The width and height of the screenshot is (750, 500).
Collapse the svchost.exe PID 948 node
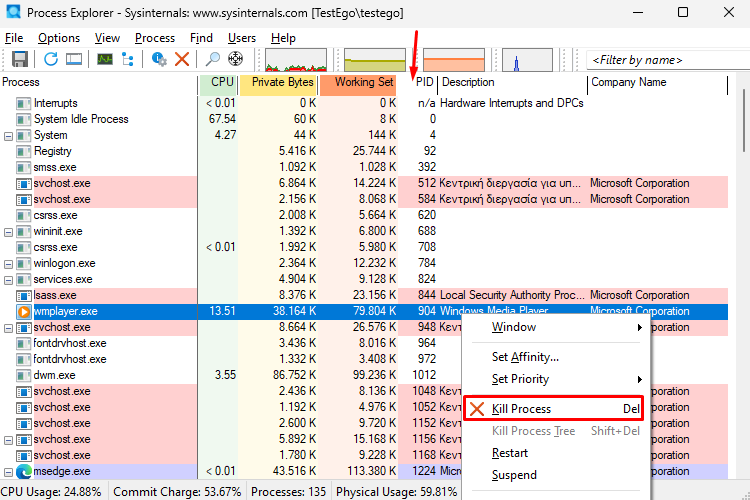tap(8, 328)
